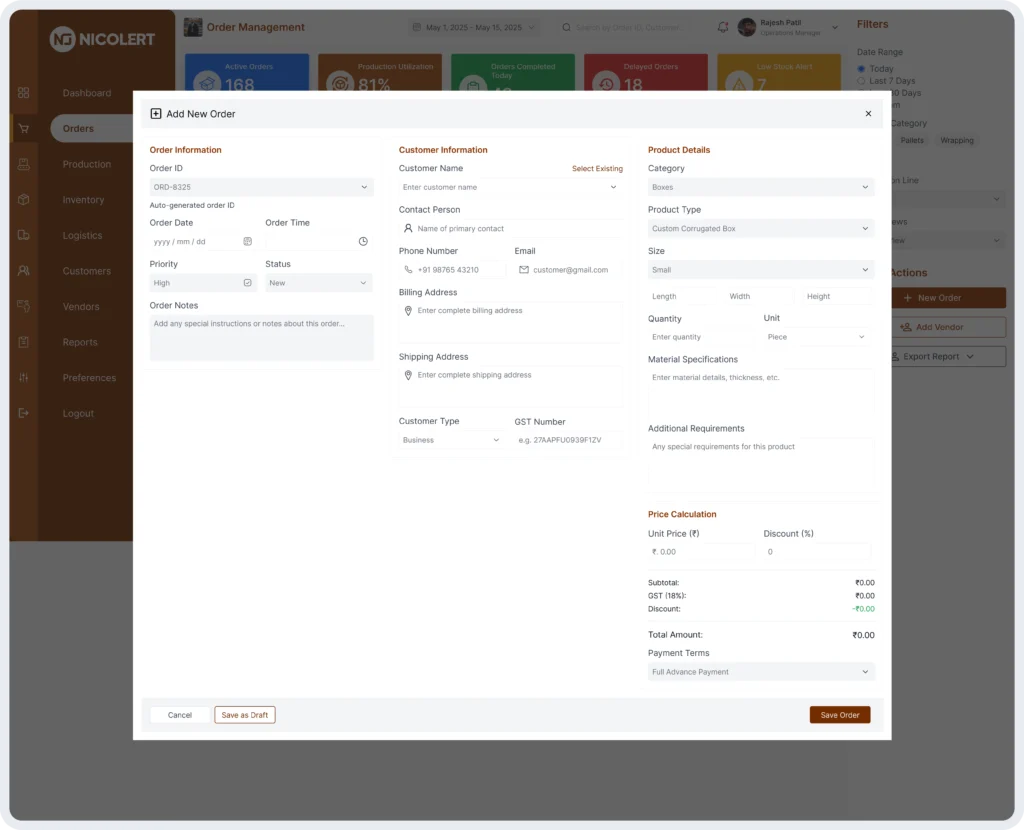Click the Save Order button
The image size is (1024, 830).
click(x=839, y=715)
